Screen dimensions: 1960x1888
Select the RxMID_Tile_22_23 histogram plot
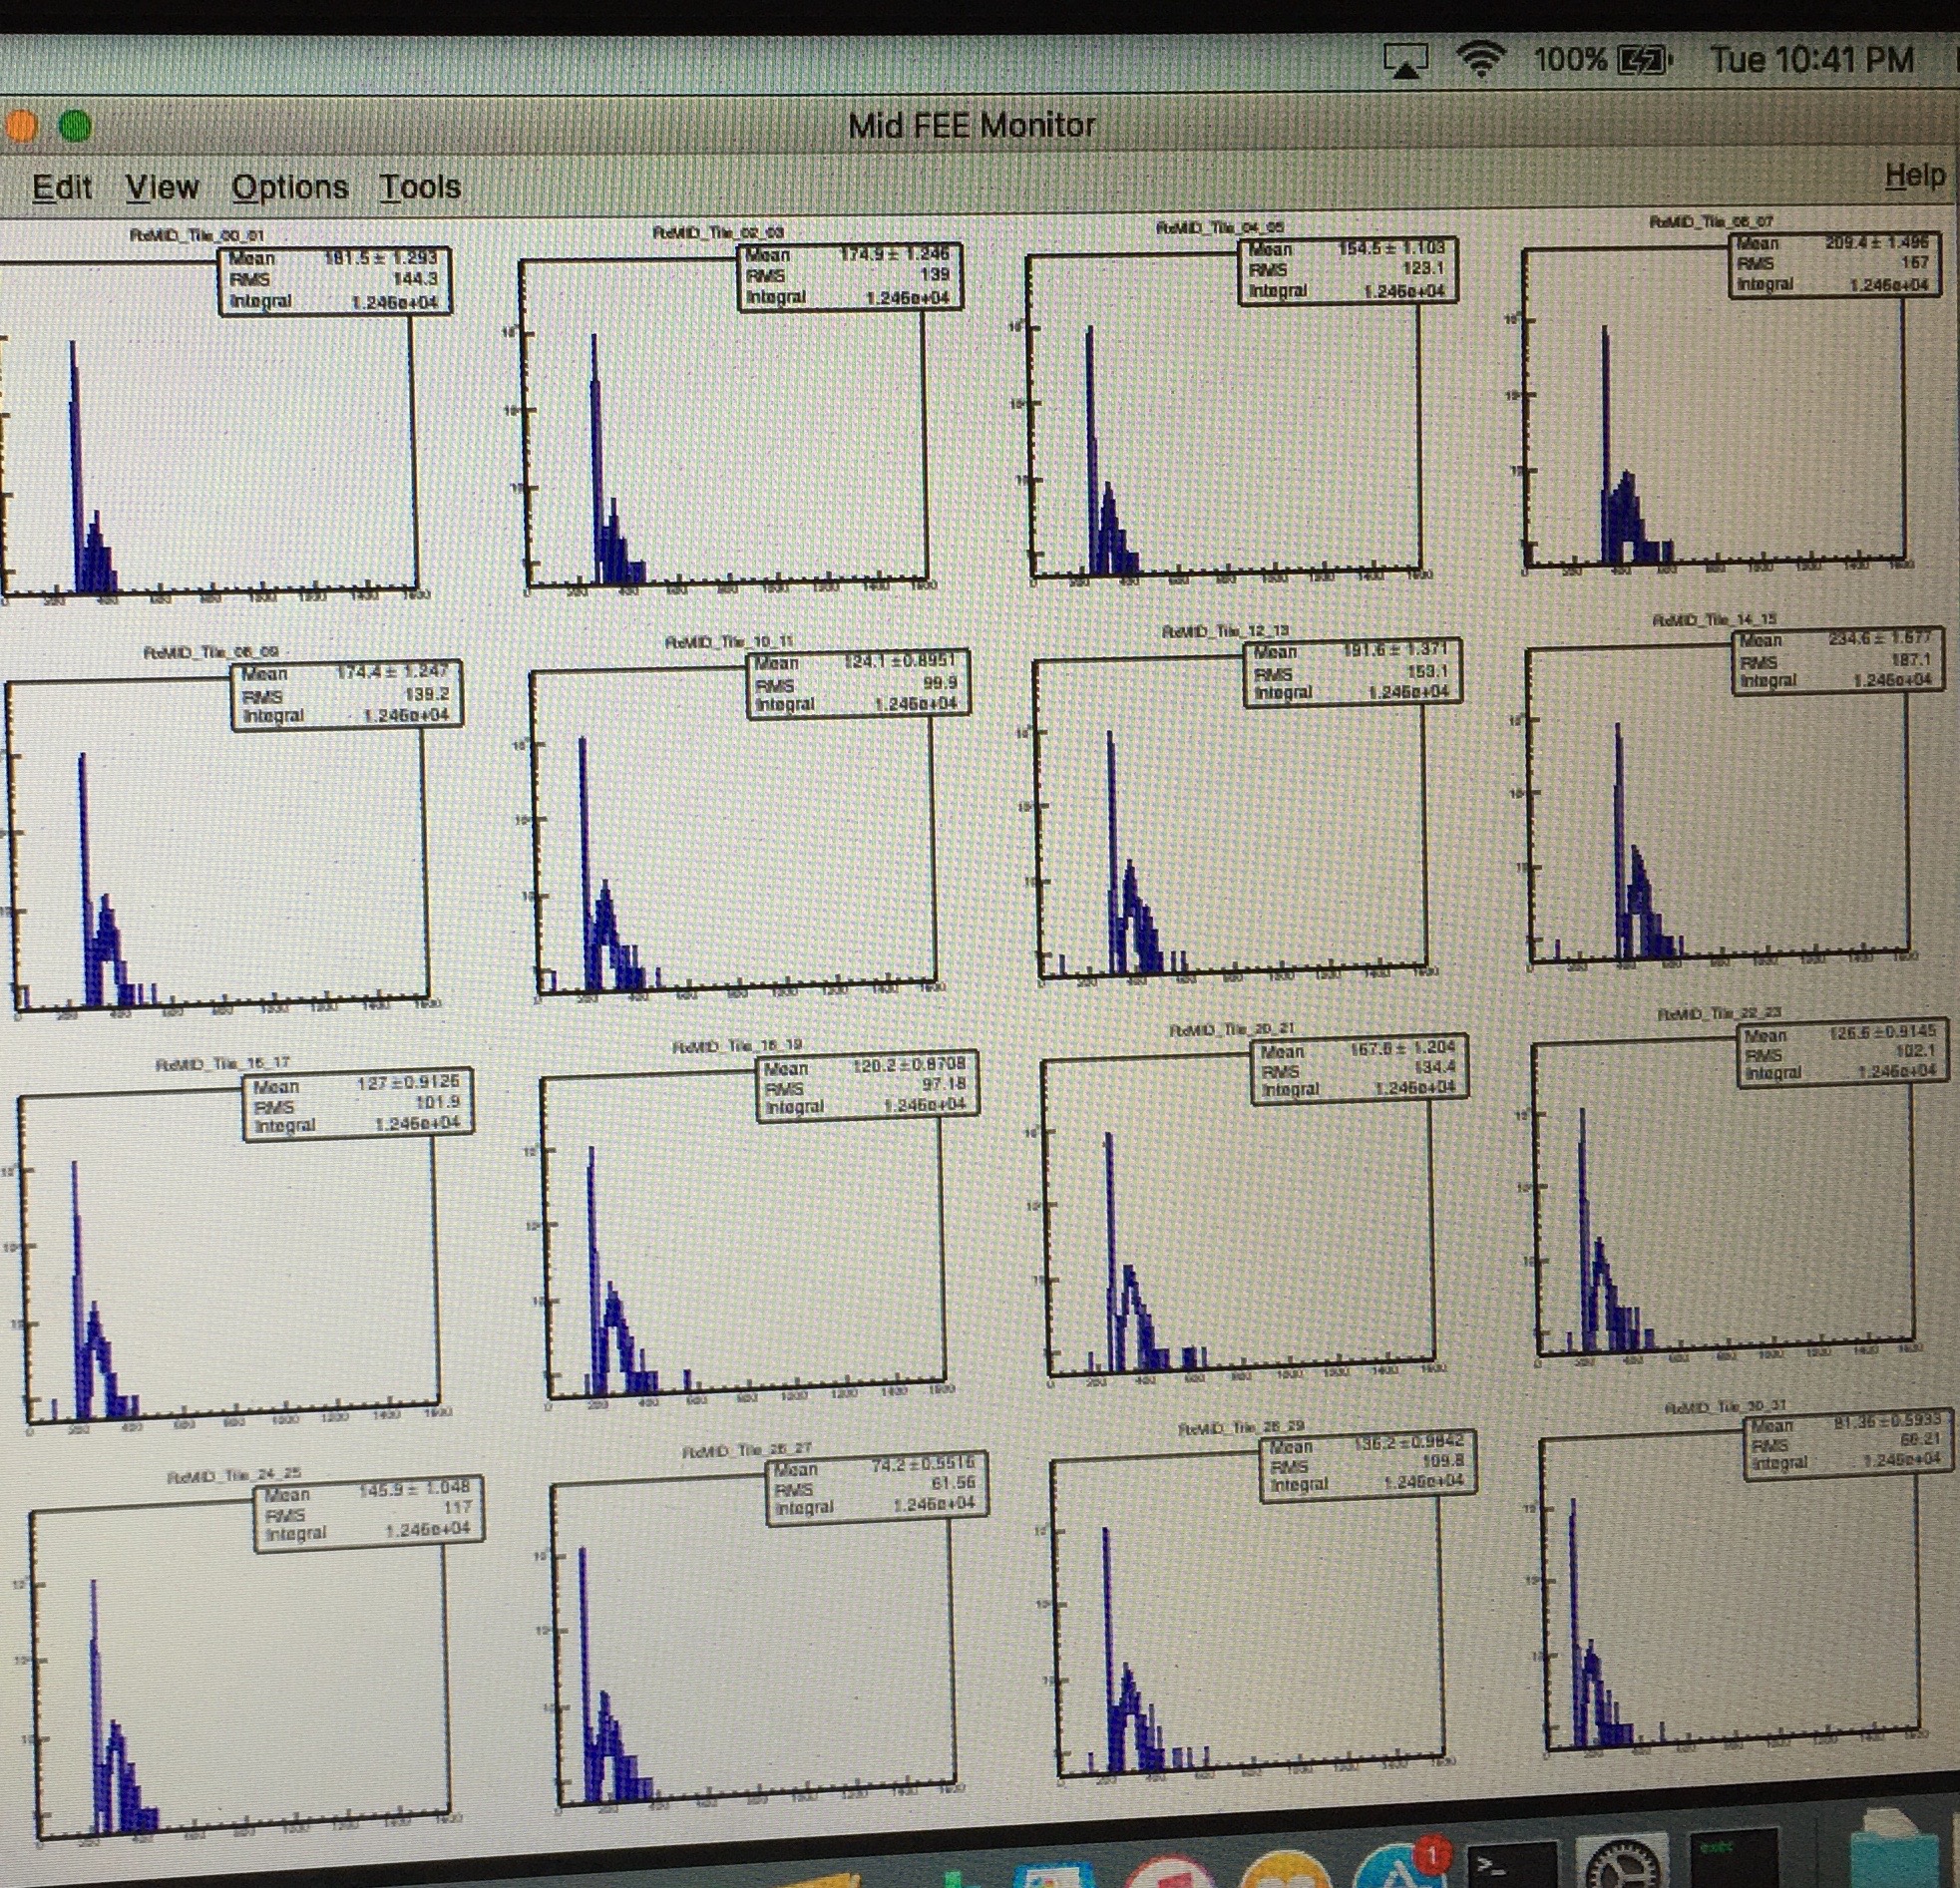click(1725, 1200)
